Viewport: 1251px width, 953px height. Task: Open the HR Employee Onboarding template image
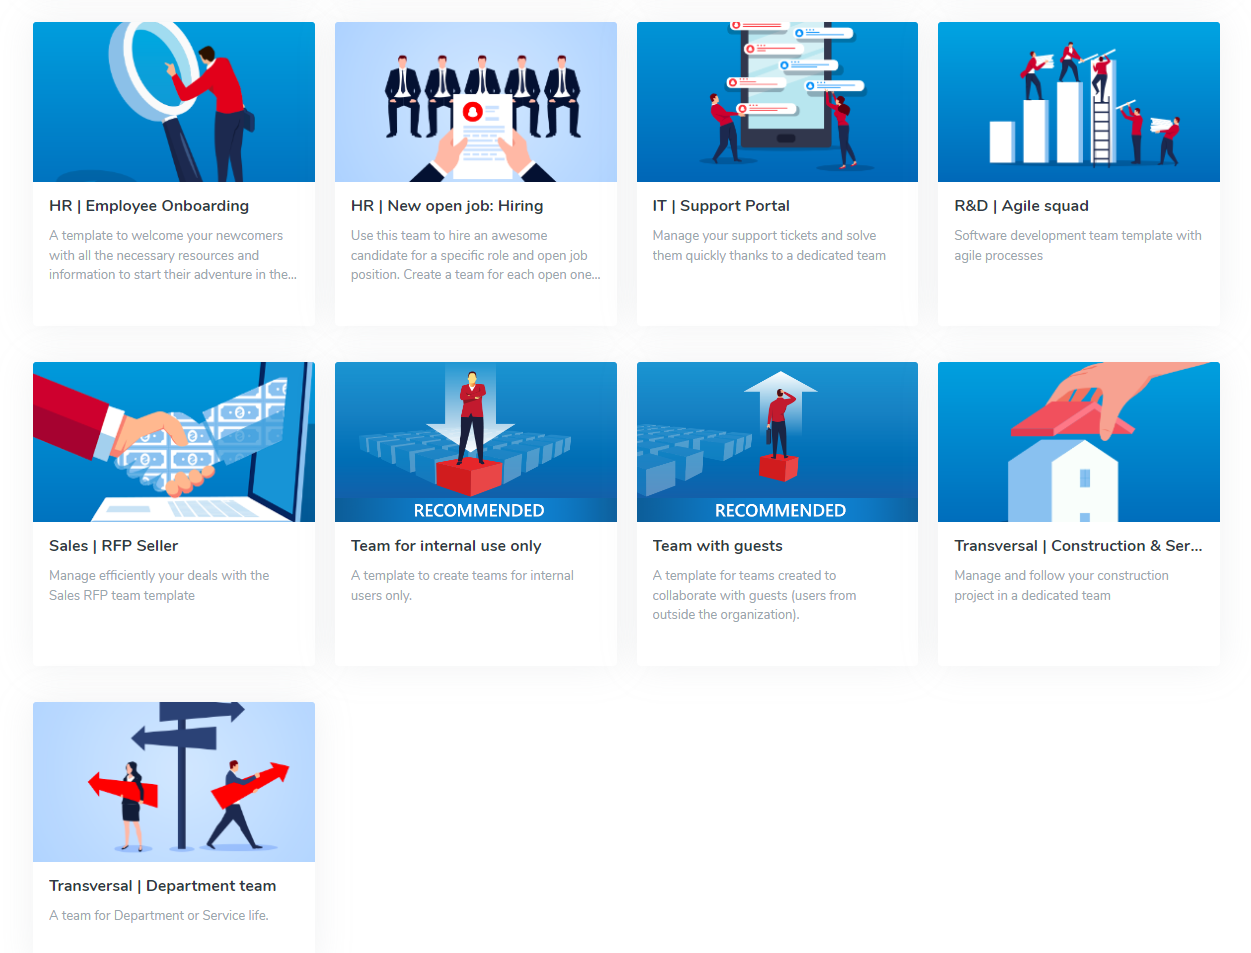174,102
